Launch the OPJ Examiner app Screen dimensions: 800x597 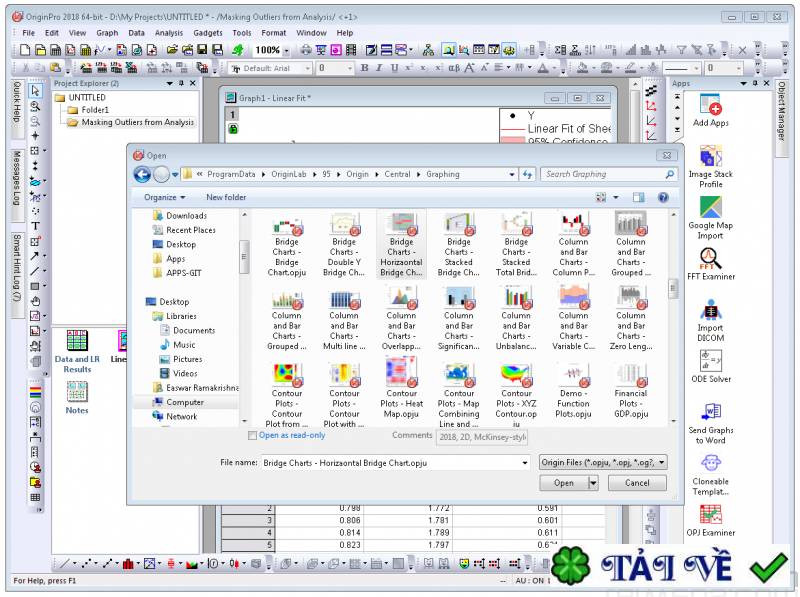pyautogui.click(x=711, y=520)
